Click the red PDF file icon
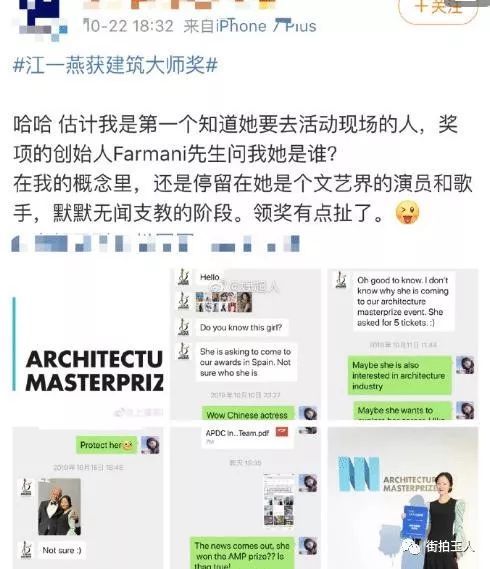The height and width of the screenshot is (569, 490). click(282, 432)
